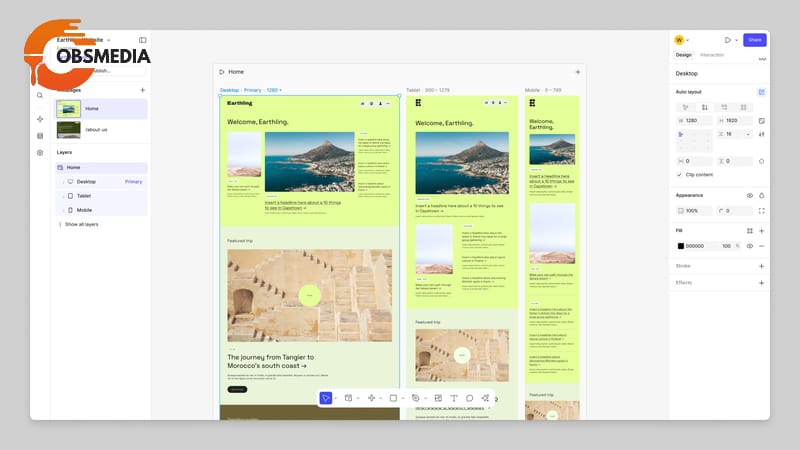Click the Share button

pos(755,40)
